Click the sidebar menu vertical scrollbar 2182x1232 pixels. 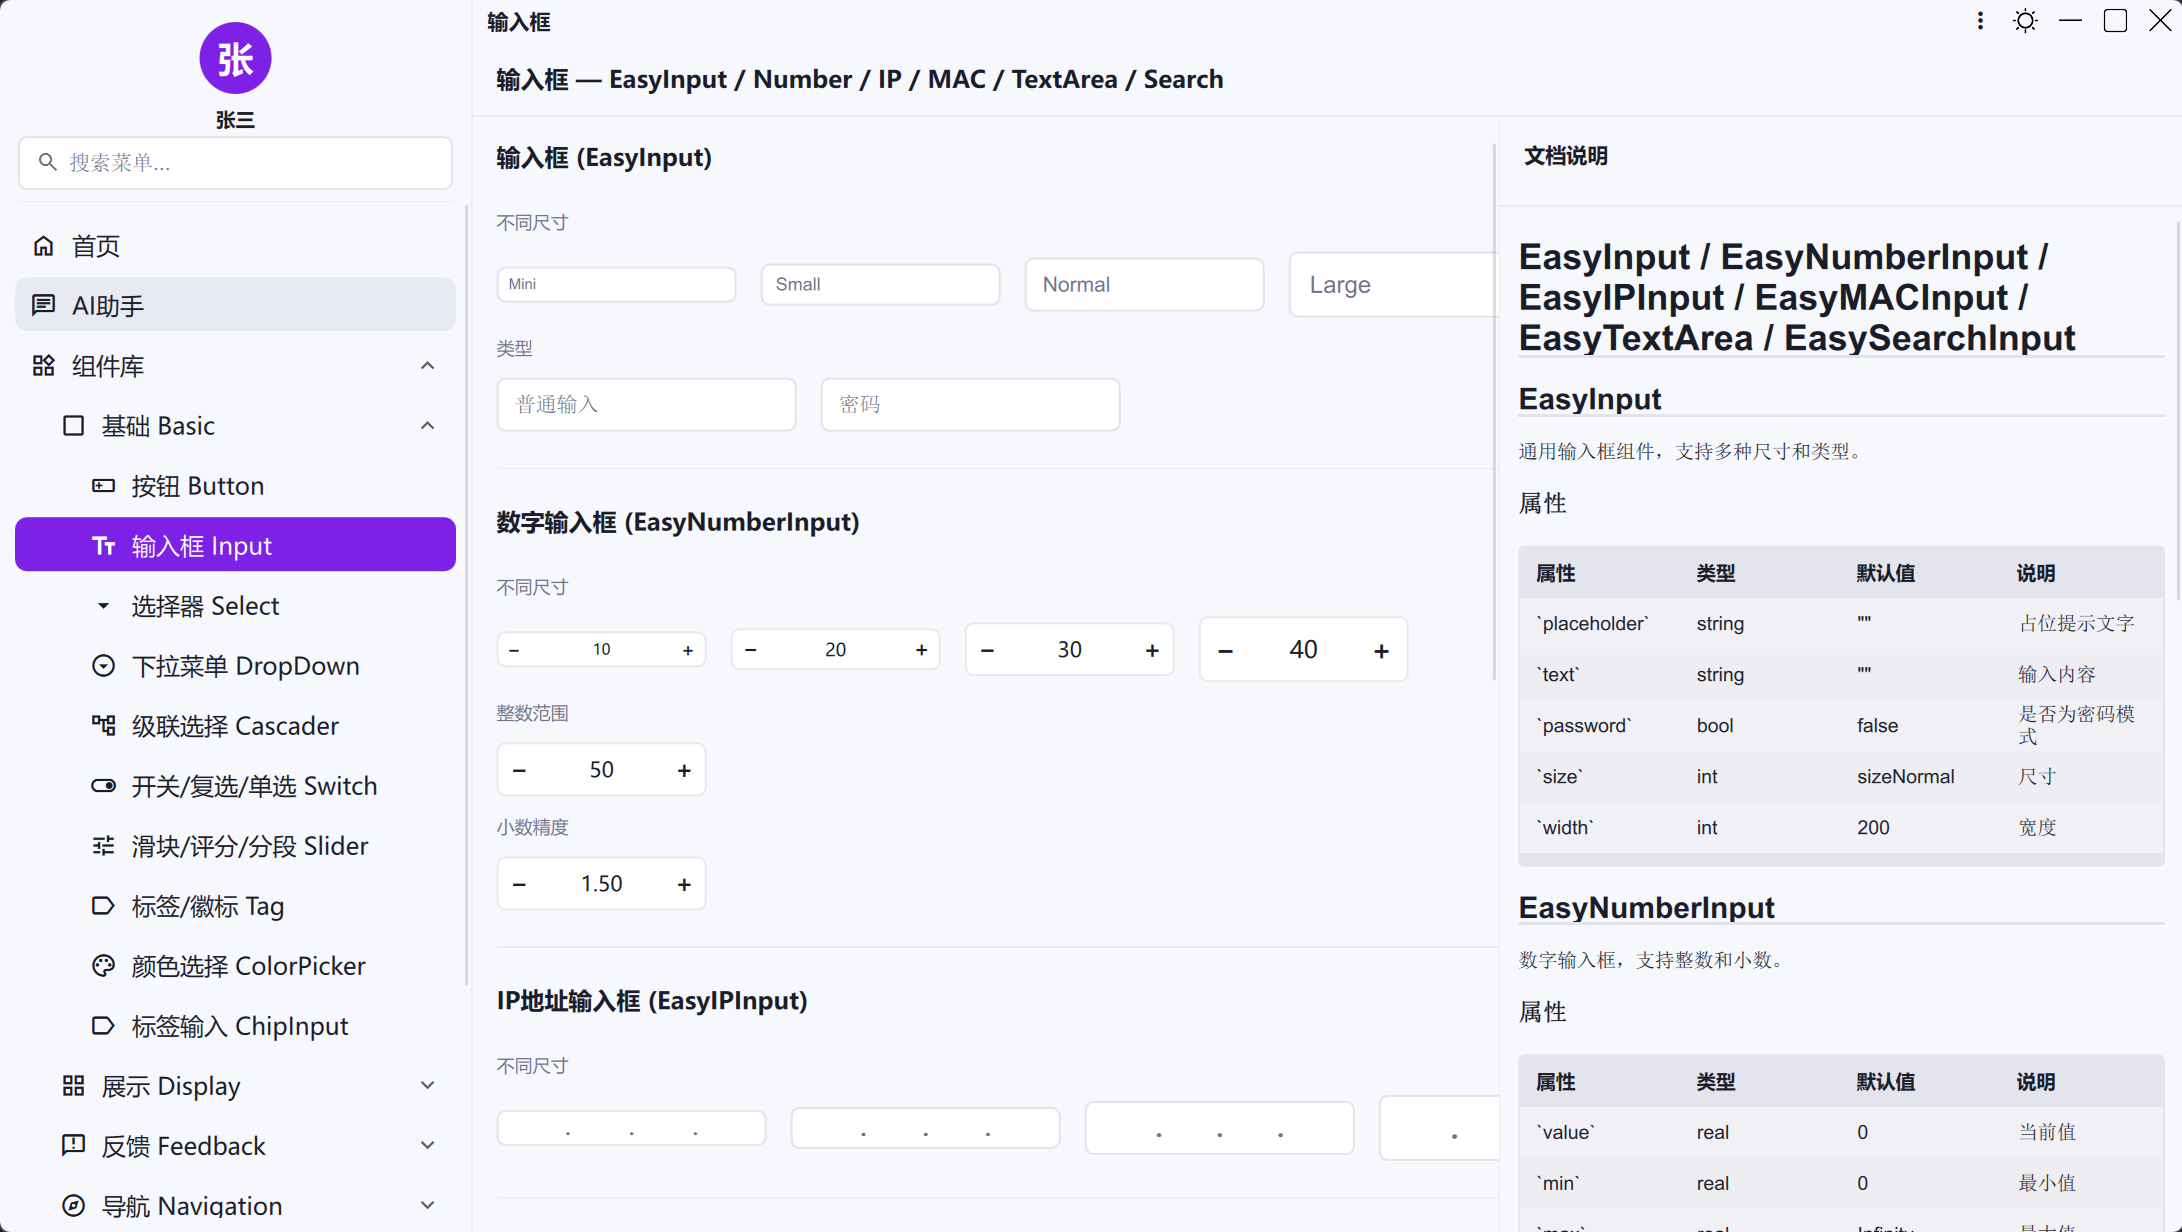click(466, 594)
